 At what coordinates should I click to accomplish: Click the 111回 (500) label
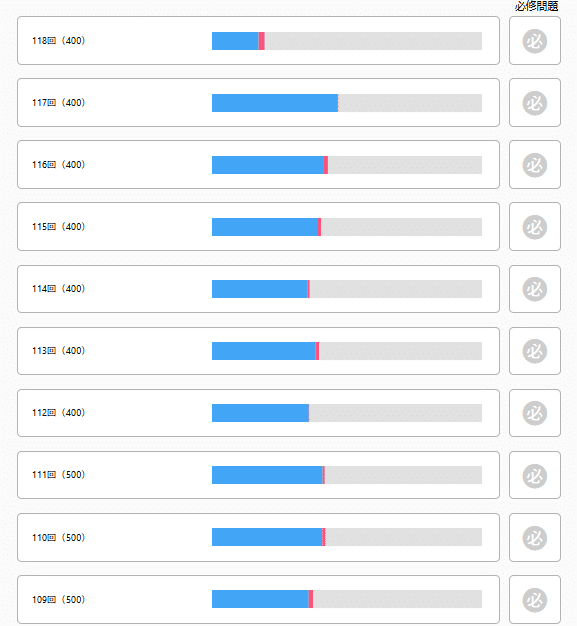pos(59,474)
